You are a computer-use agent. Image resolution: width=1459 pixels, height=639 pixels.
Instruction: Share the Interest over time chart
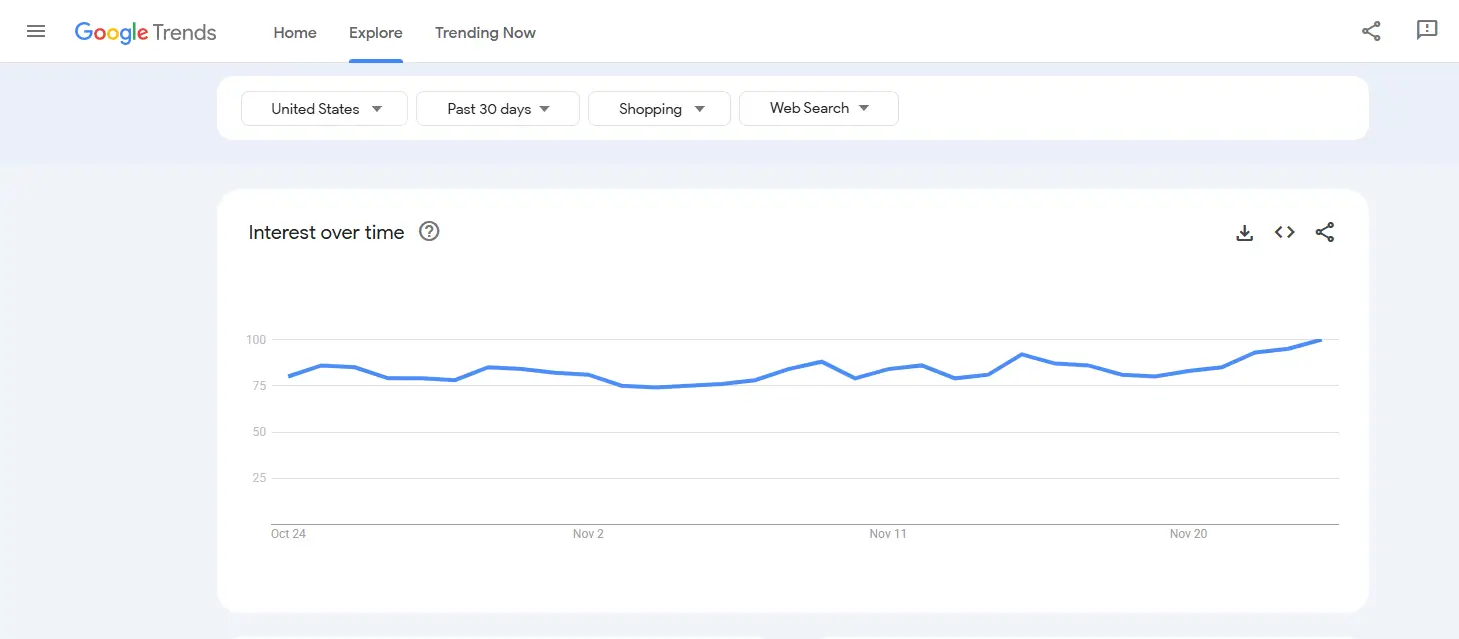click(x=1325, y=232)
